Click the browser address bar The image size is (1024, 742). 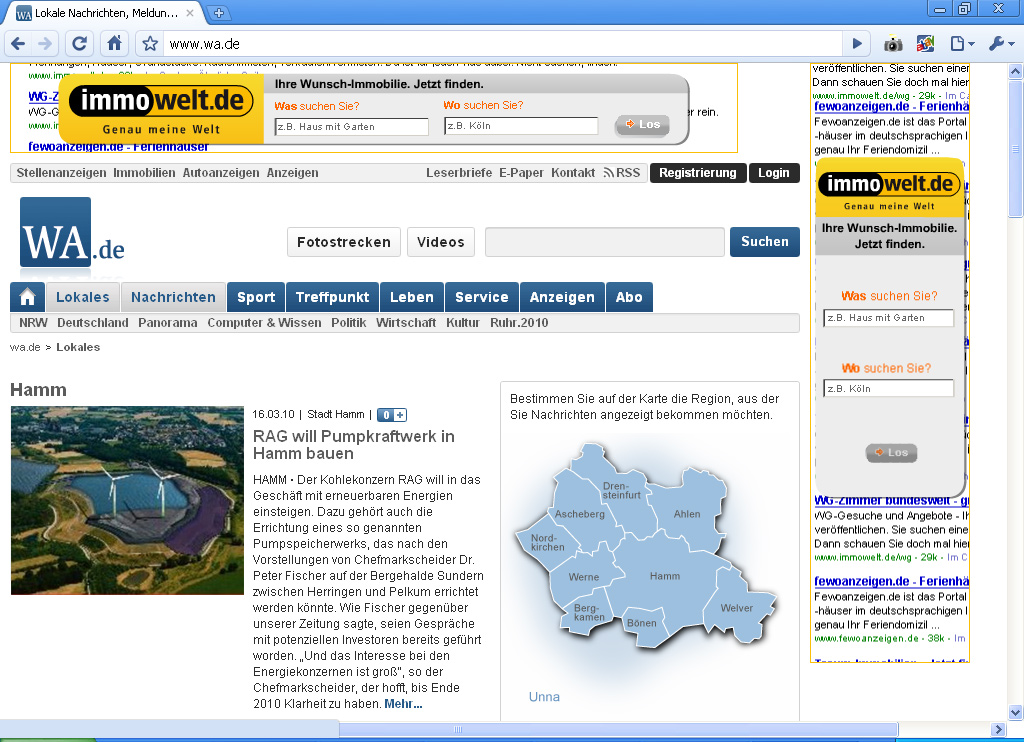click(503, 44)
